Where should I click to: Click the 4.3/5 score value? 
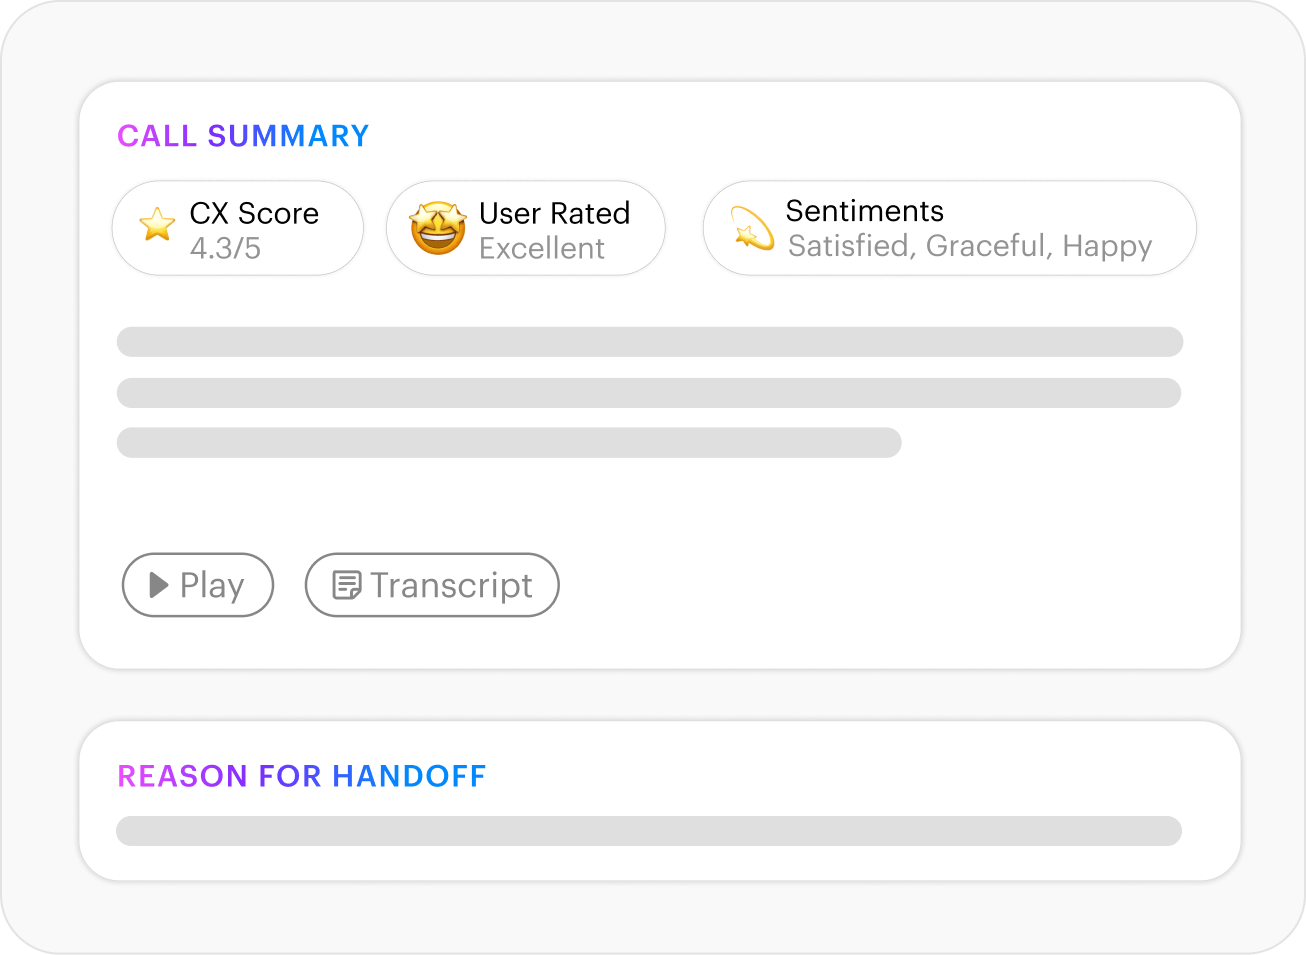[x=225, y=247]
